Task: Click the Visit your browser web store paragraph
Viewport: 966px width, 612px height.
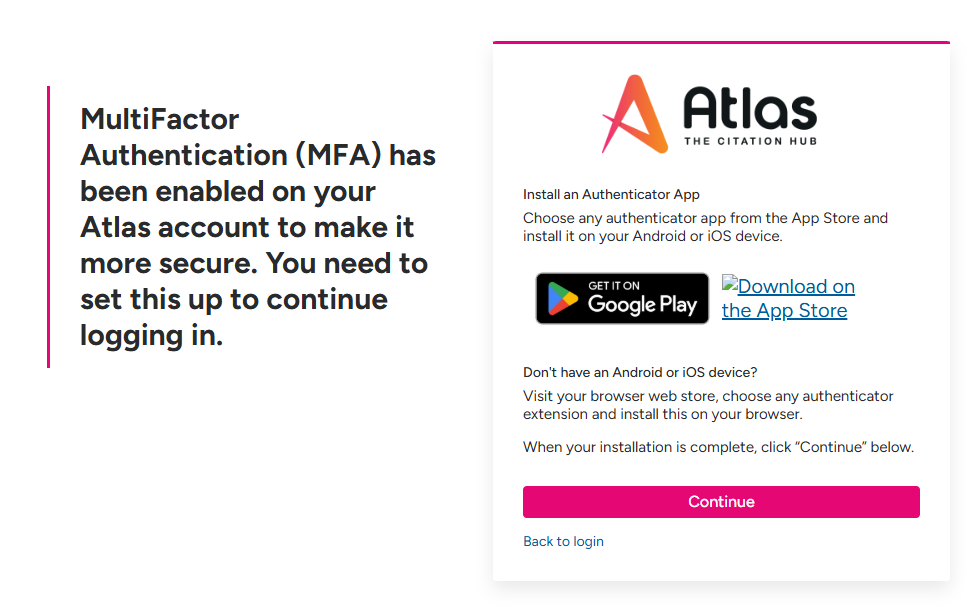Action: [x=708, y=405]
